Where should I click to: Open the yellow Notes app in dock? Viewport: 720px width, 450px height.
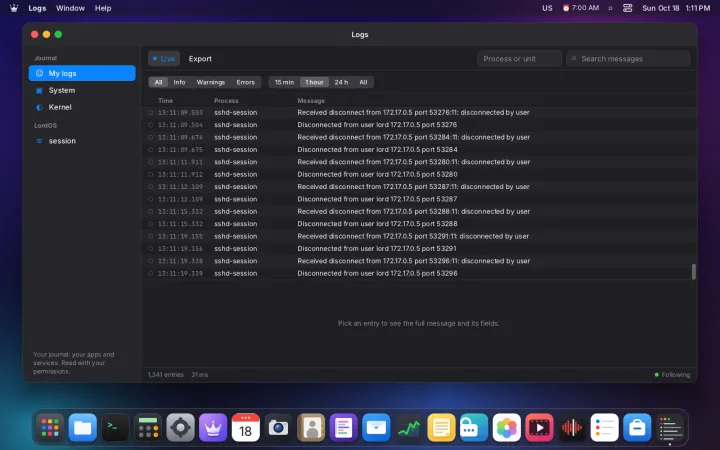[441, 428]
